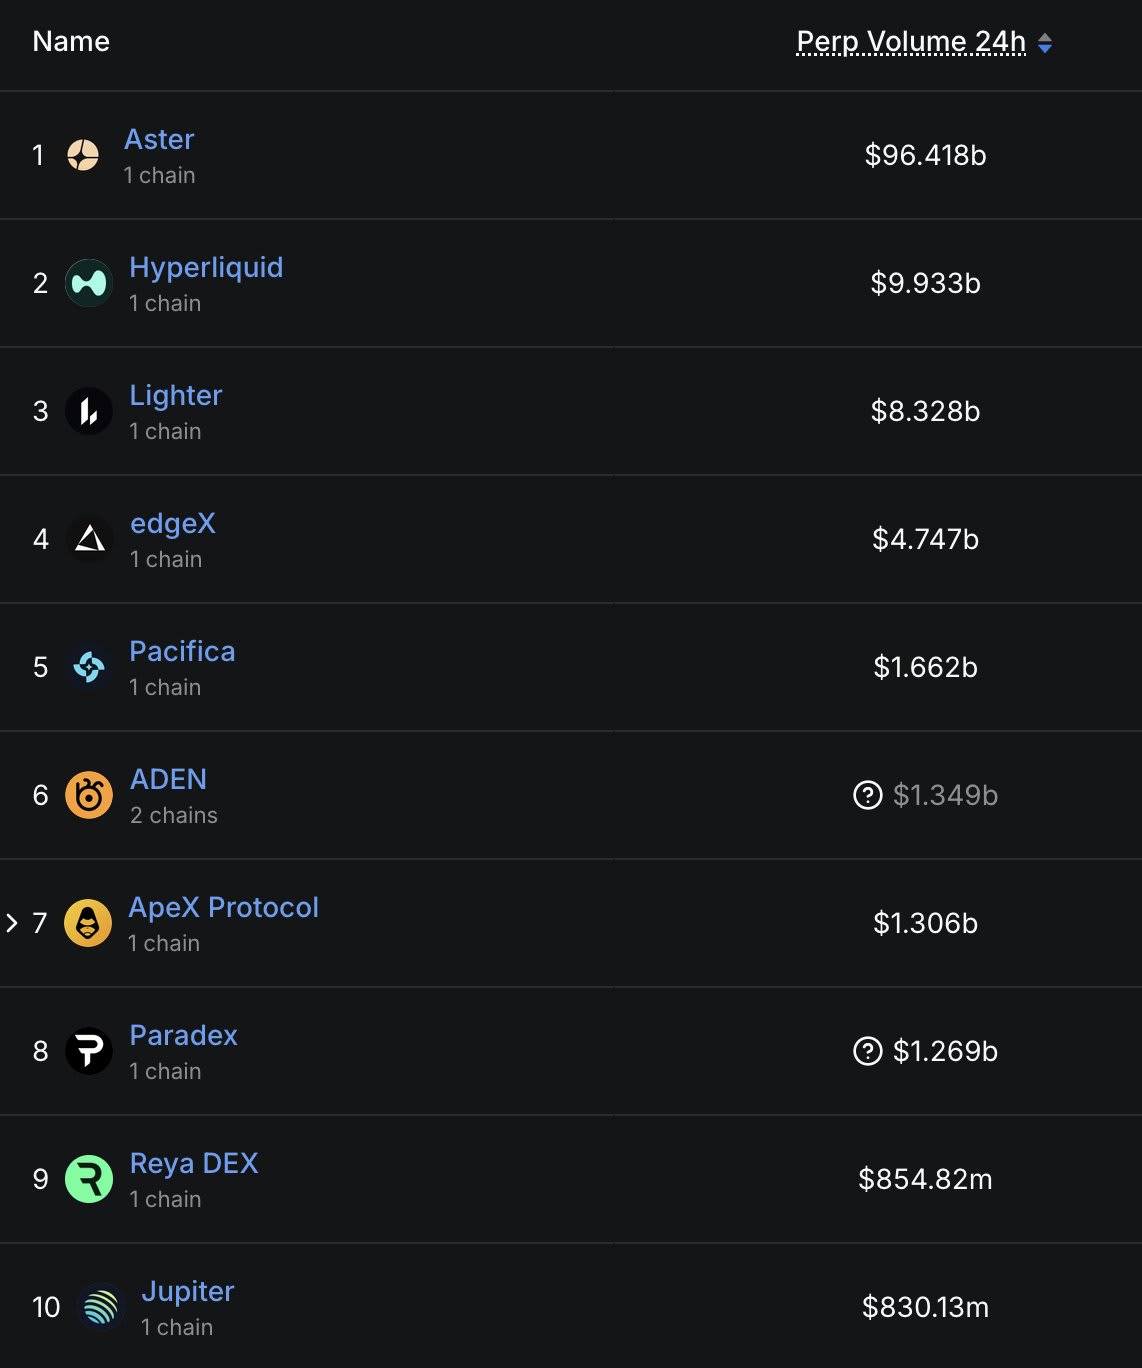Image resolution: width=1142 pixels, height=1368 pixels.
Task: Click question mark icon beside ADEN volume
Action: [x=868, y=795]
